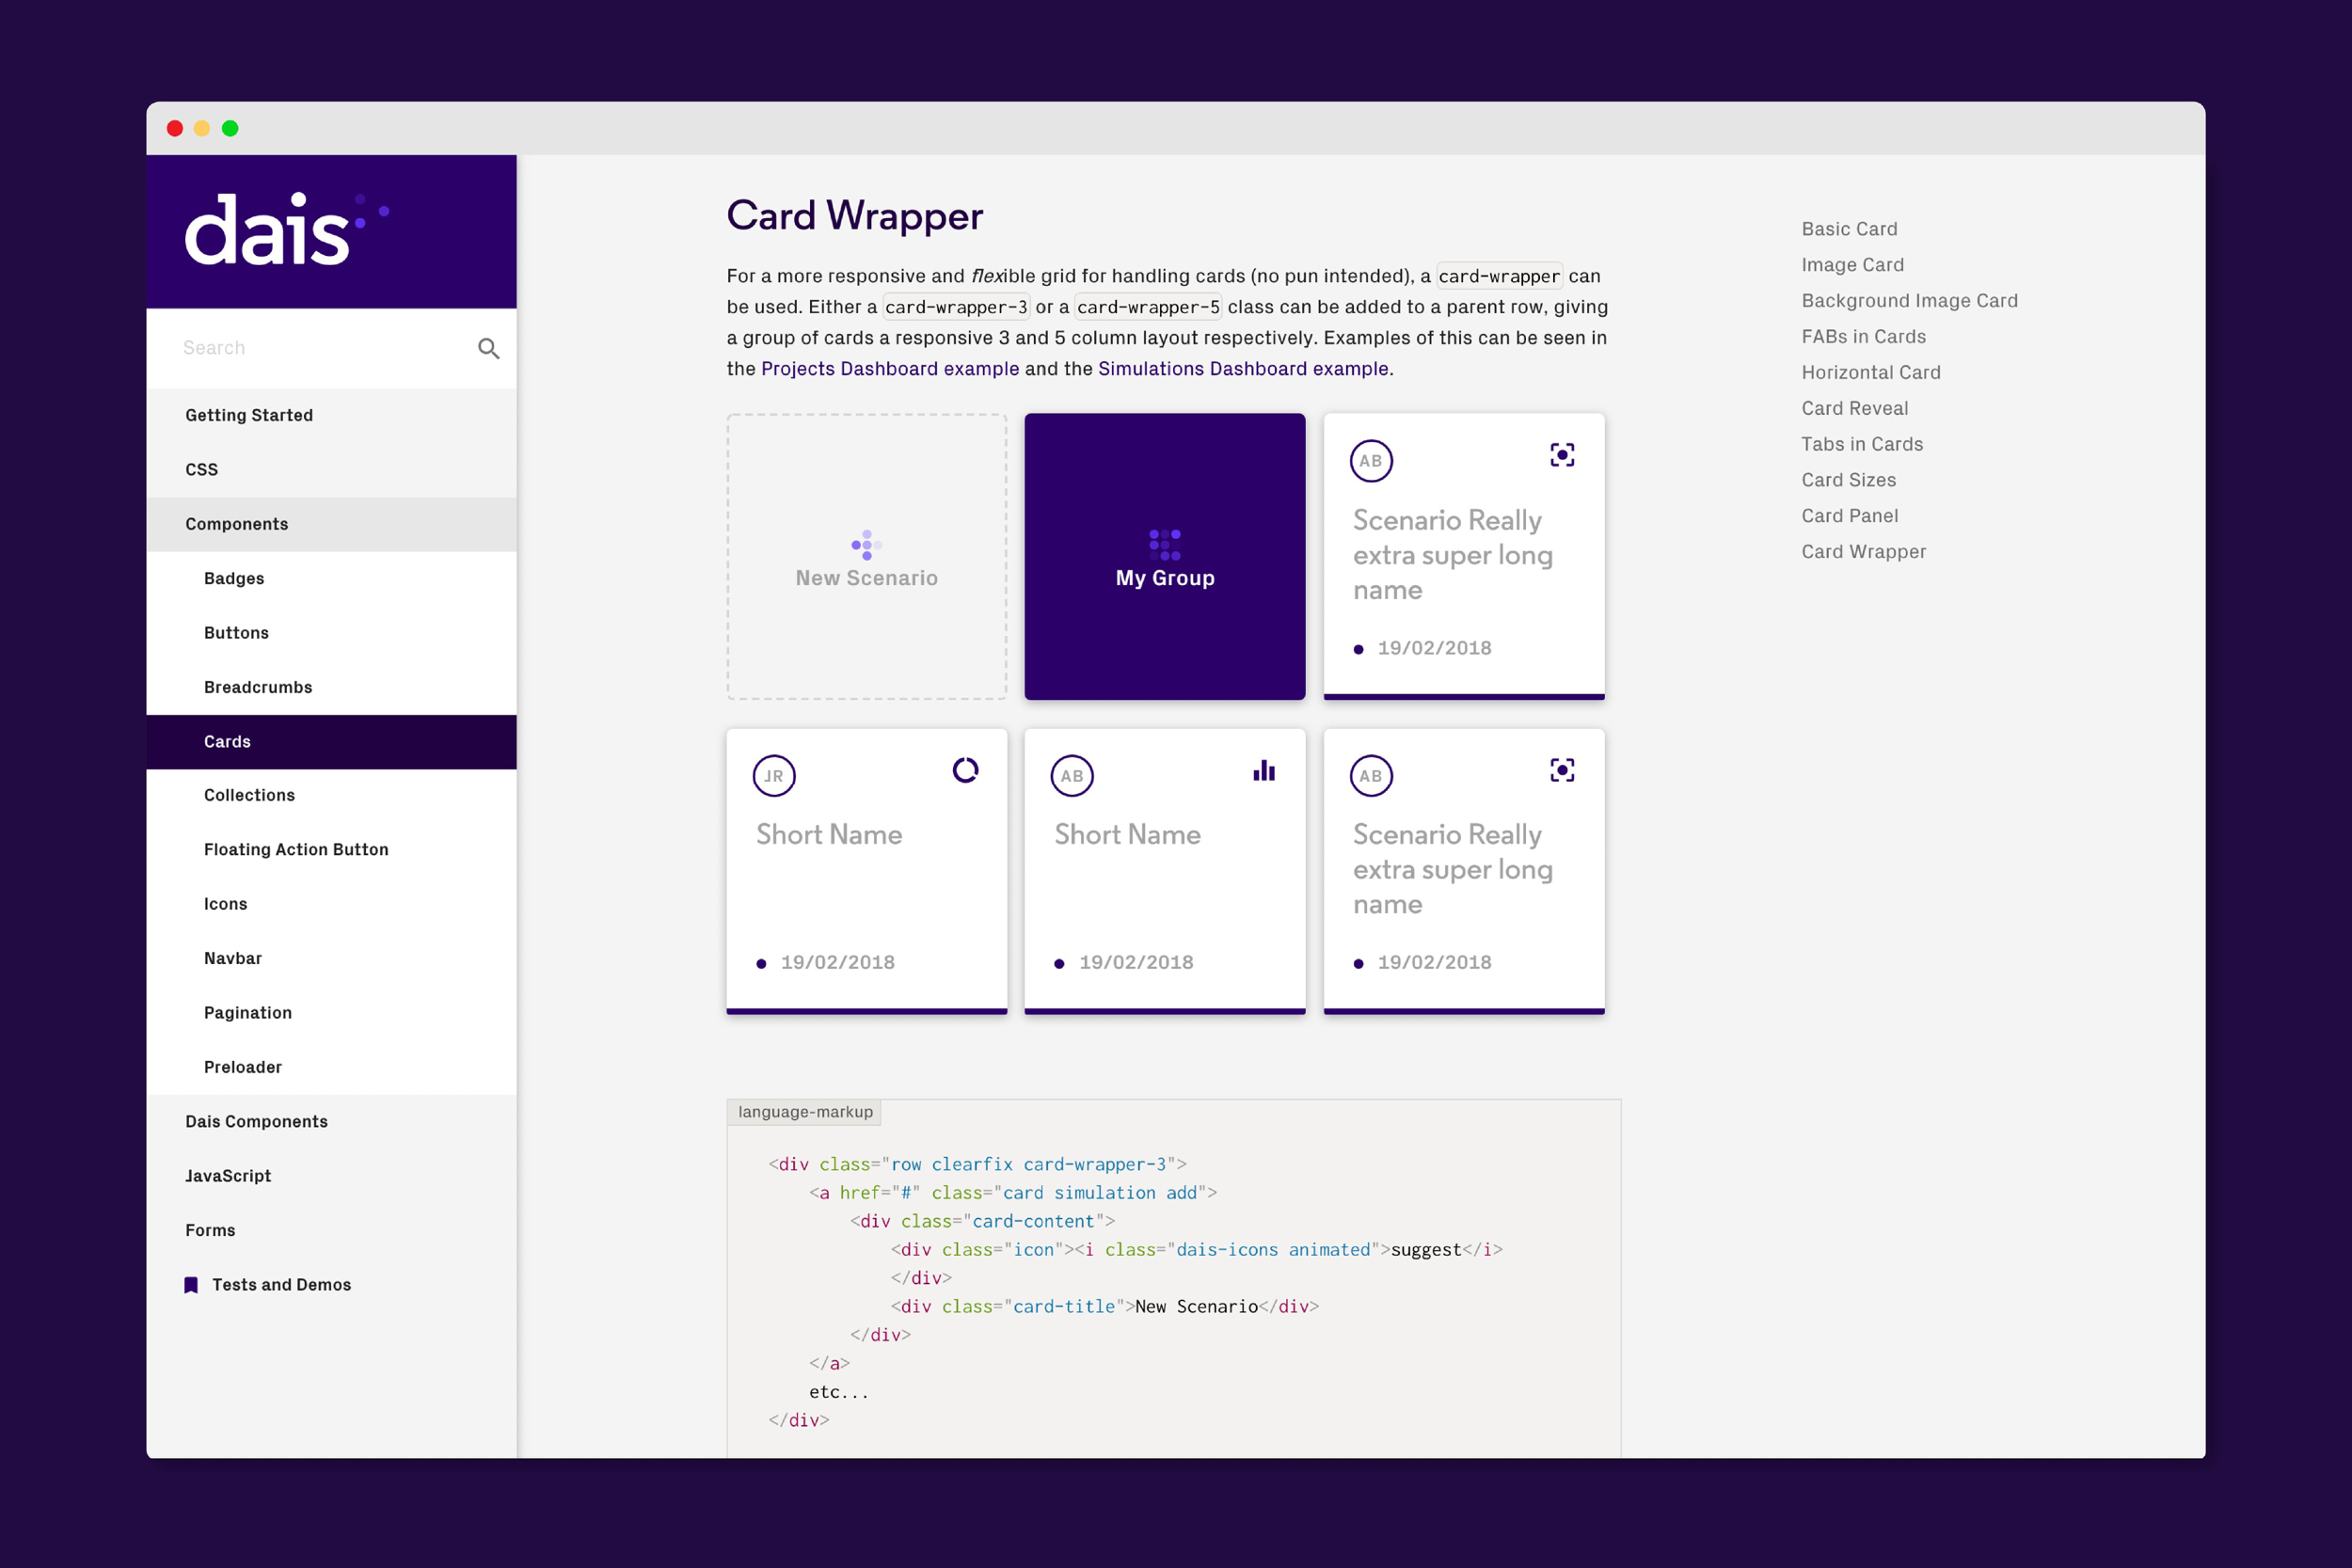Open the Buttons sidebar item
Viewport: 2352px width, 1568px height.
tap(236, 633)
